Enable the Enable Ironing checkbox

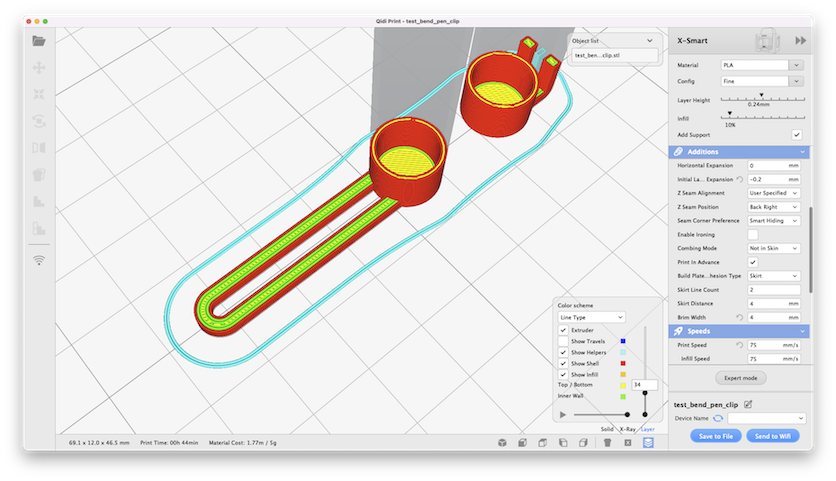pyautogui.click(x=753, y=234)
